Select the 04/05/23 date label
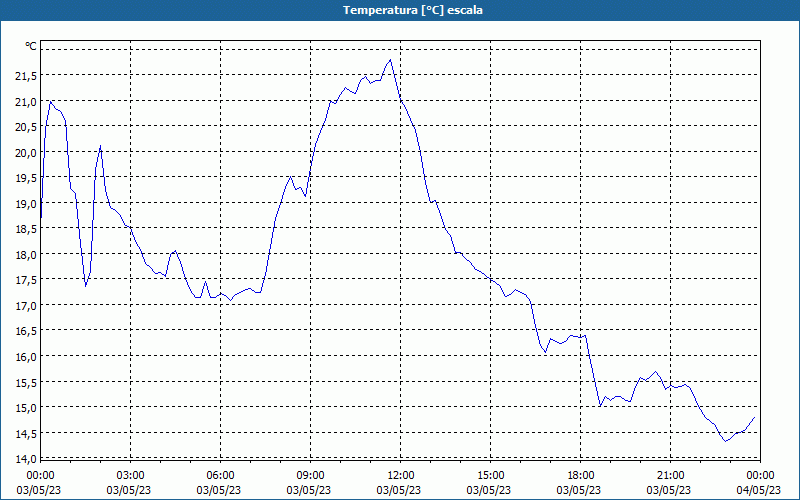This screenshot has height=500, width=800. pos(759,490)
